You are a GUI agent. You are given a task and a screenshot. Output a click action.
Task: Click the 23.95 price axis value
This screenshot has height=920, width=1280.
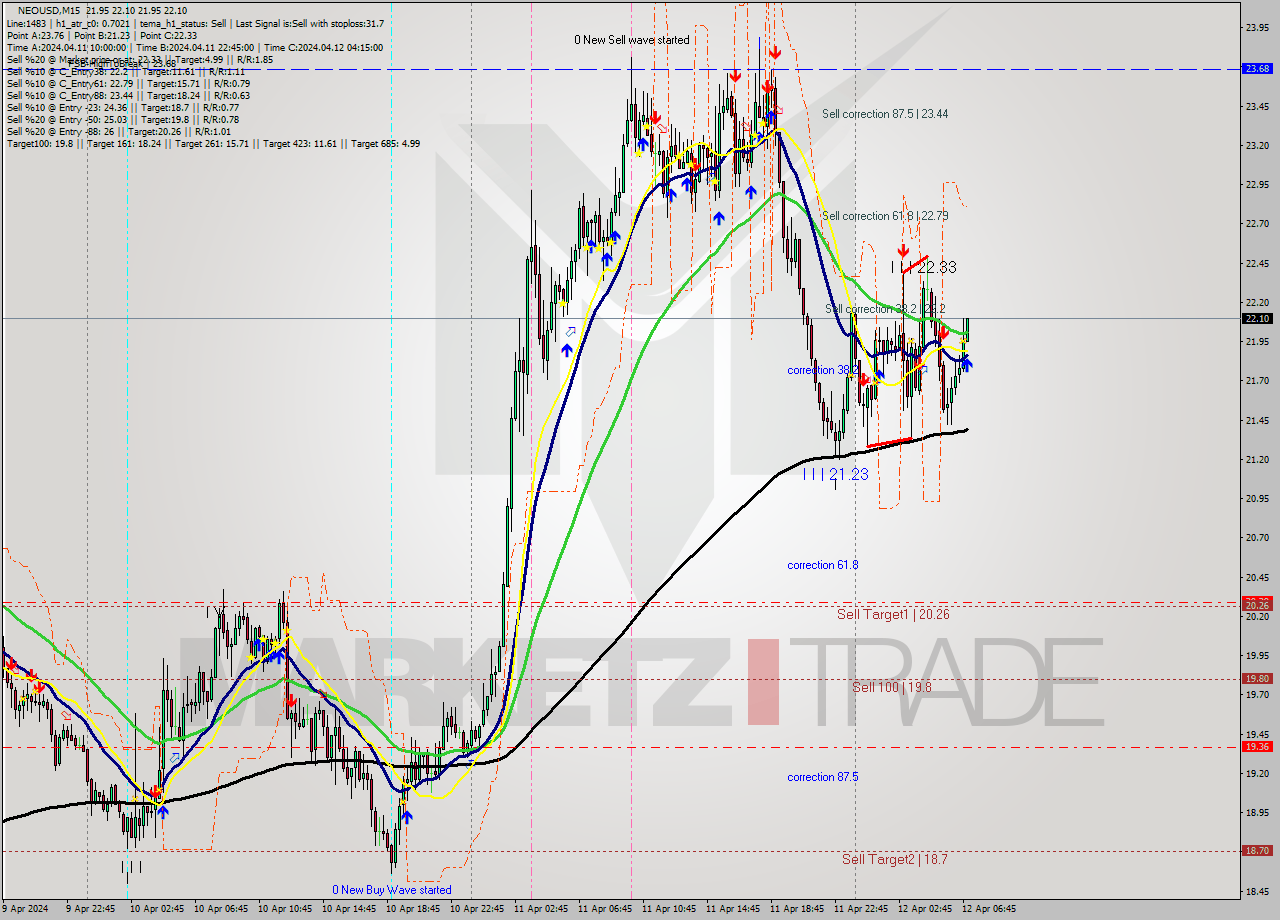point(1257,28)
